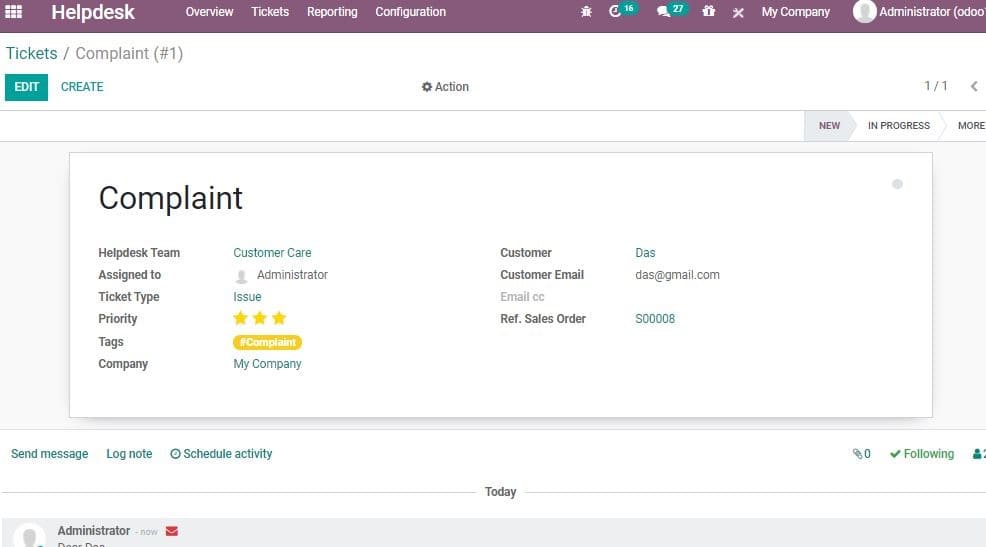Toggle the kanban state grey dot

pos(897,184)
